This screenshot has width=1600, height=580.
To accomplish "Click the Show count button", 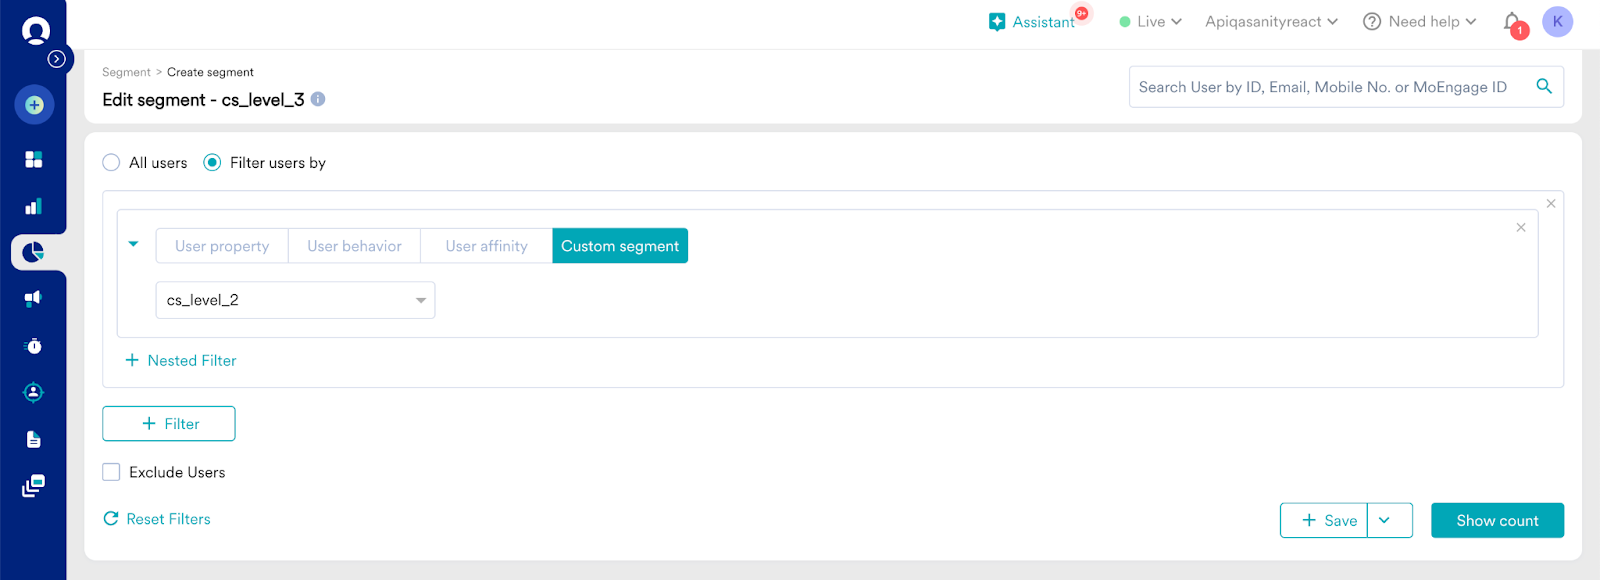I will [1497, 520].
